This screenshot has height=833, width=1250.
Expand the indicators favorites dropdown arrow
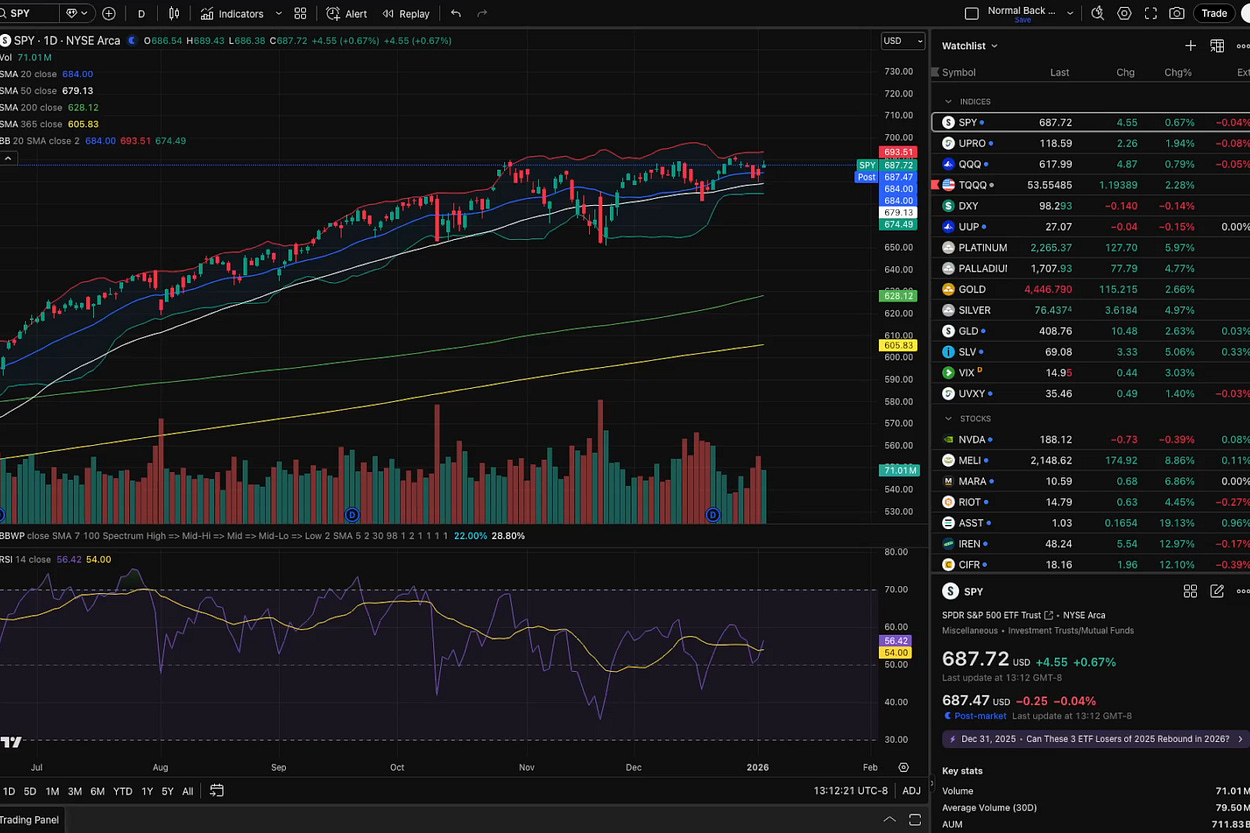click(277, 14)
